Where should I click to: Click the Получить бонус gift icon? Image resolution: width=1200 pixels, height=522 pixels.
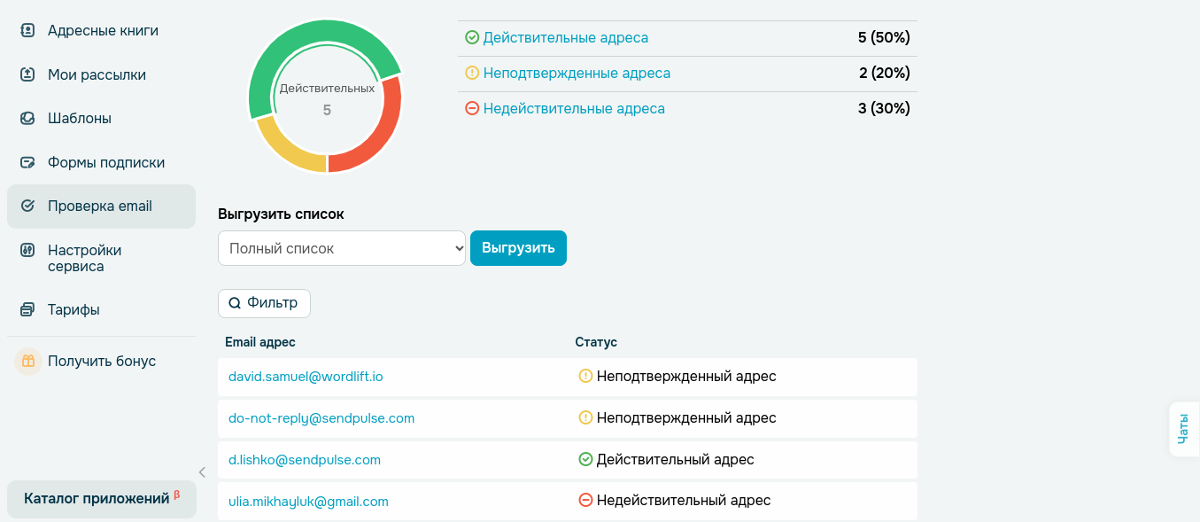28,361
